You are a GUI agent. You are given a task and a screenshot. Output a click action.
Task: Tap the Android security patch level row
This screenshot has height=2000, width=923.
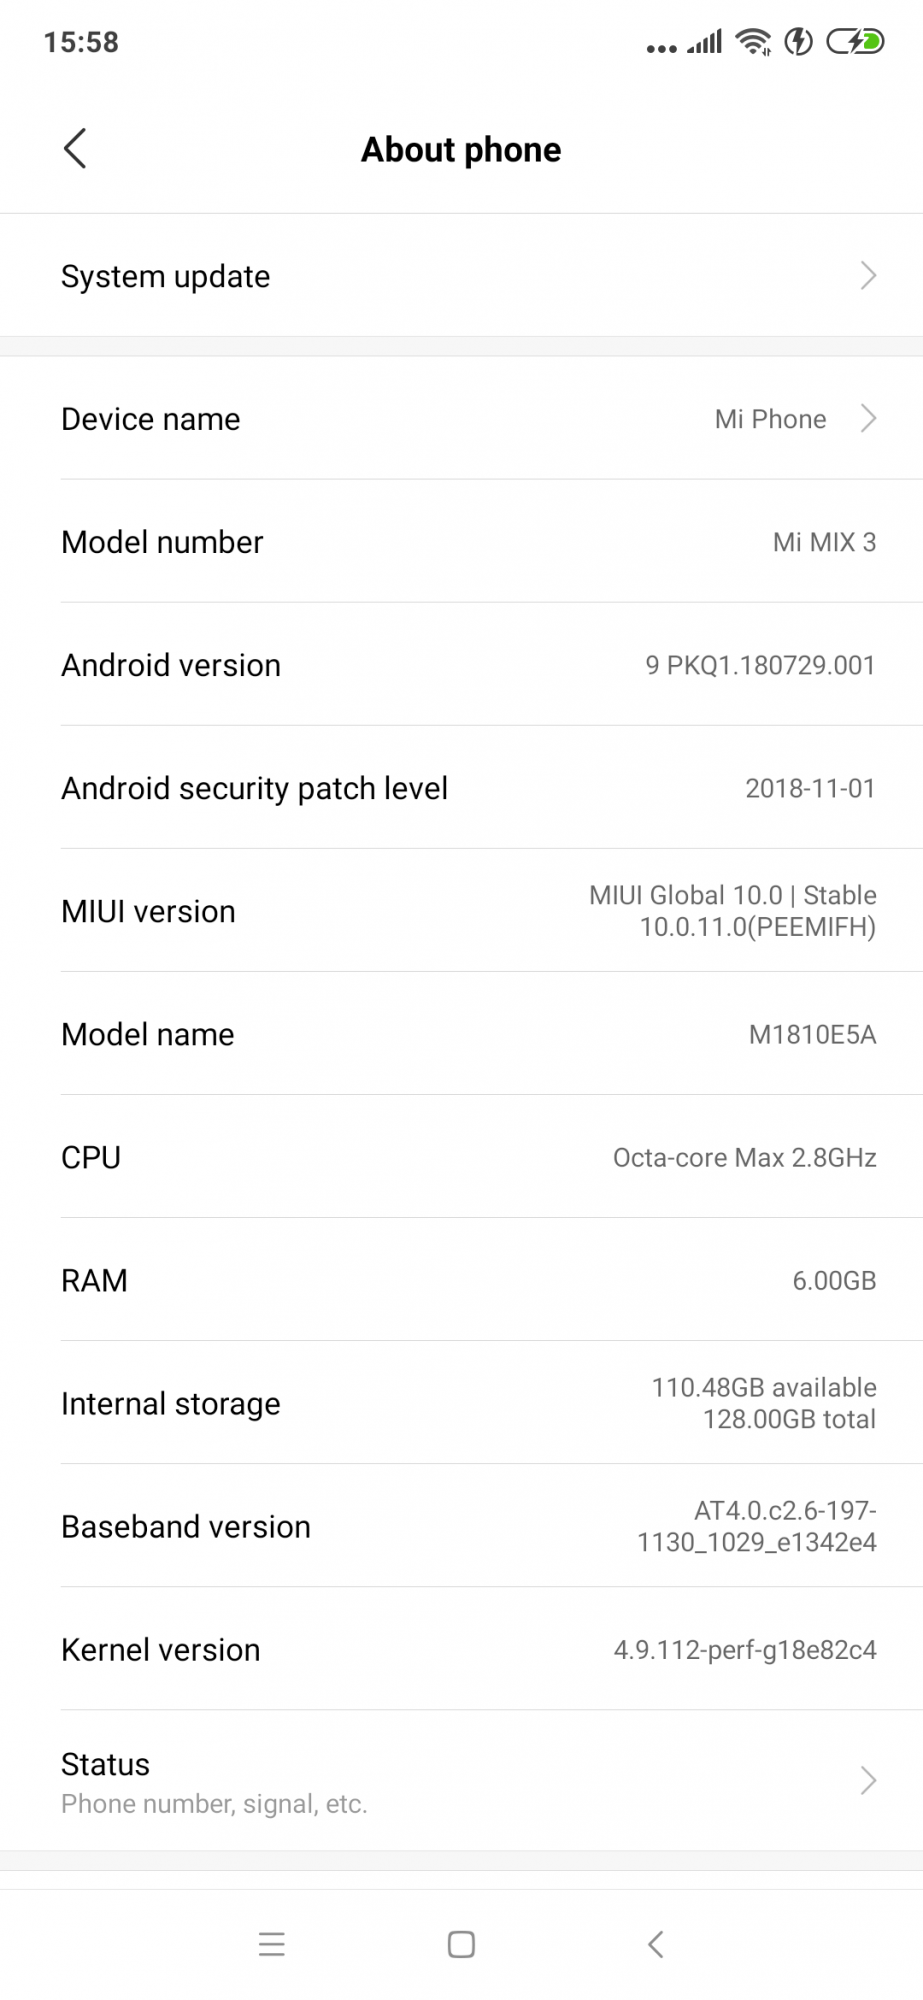pyautogui.click(x=461, y=788)
